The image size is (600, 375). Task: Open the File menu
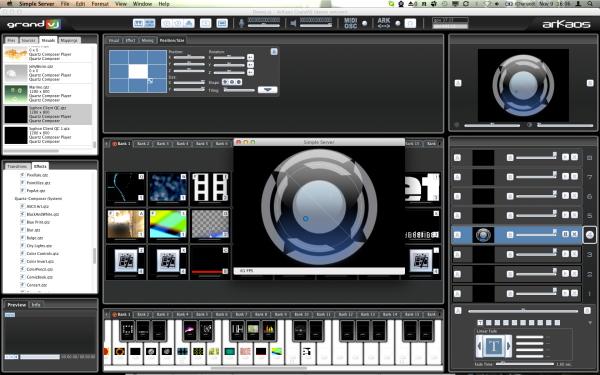click(65, 4)
